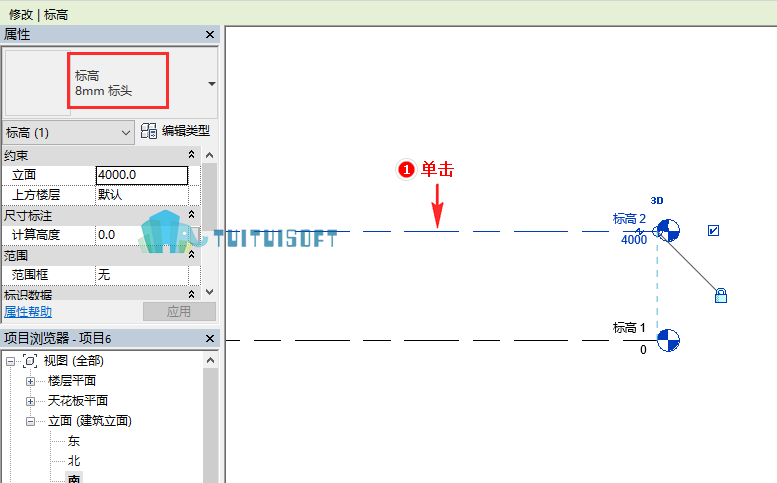Expand the 楼层平面 tree node

click(30, 381)
